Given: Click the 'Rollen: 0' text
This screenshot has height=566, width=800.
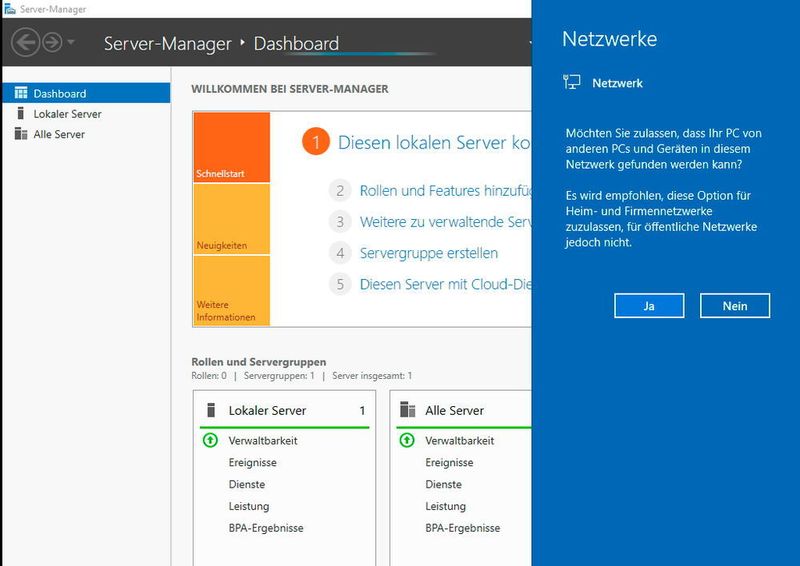Looking at the screenshot, I should [x=209, y=376].
